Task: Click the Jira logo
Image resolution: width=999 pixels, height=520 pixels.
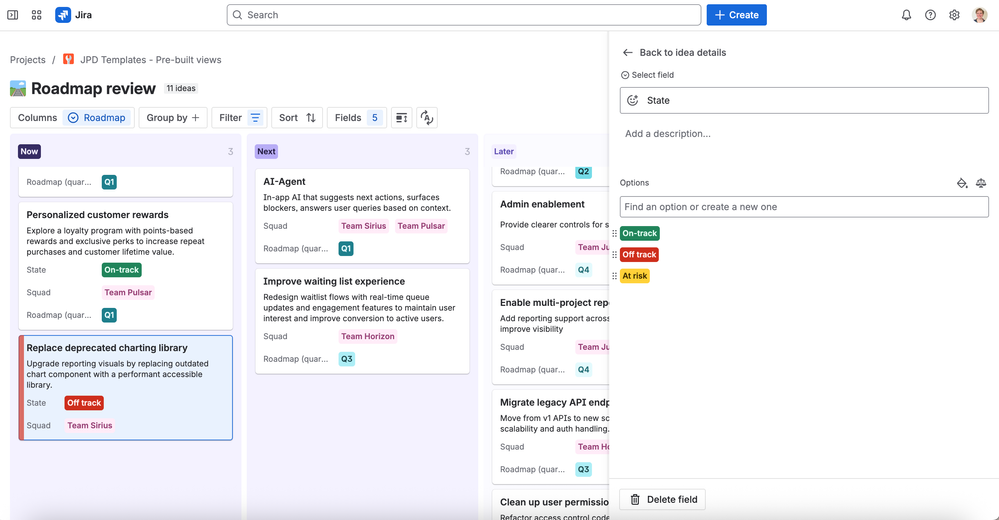Action: (63, 15)
